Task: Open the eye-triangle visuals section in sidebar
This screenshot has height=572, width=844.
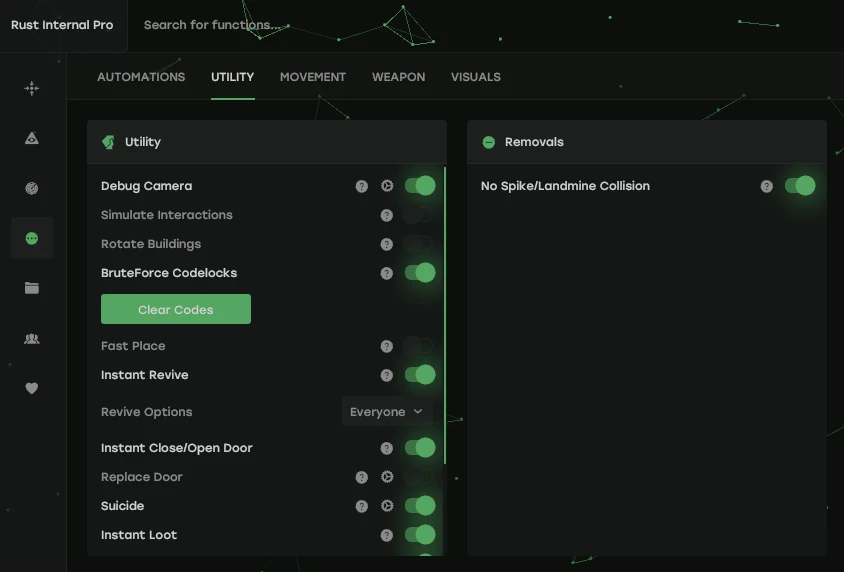Action: 32,138
